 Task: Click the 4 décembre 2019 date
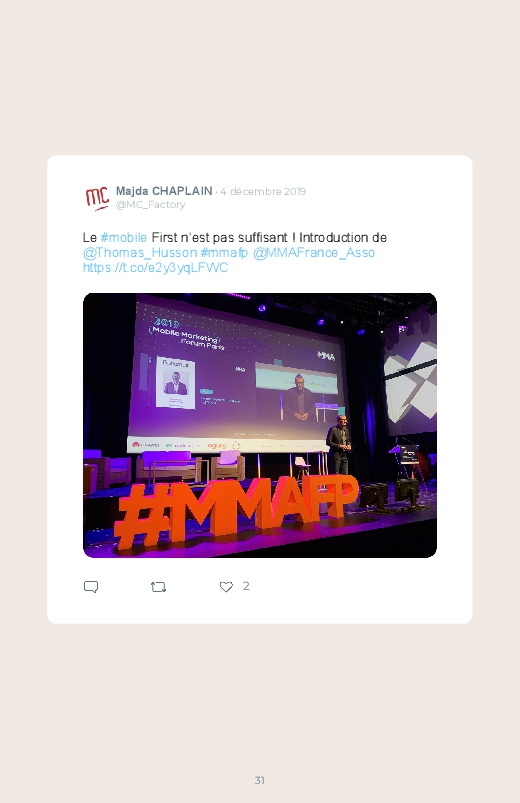tap(263, 192)
